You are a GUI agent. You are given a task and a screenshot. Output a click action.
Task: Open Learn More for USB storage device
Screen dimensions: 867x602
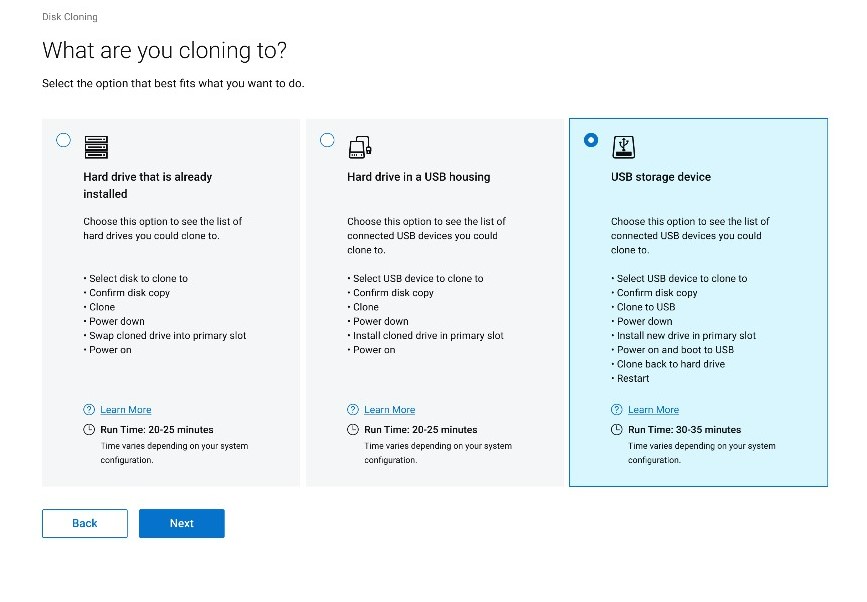(653, 410)
